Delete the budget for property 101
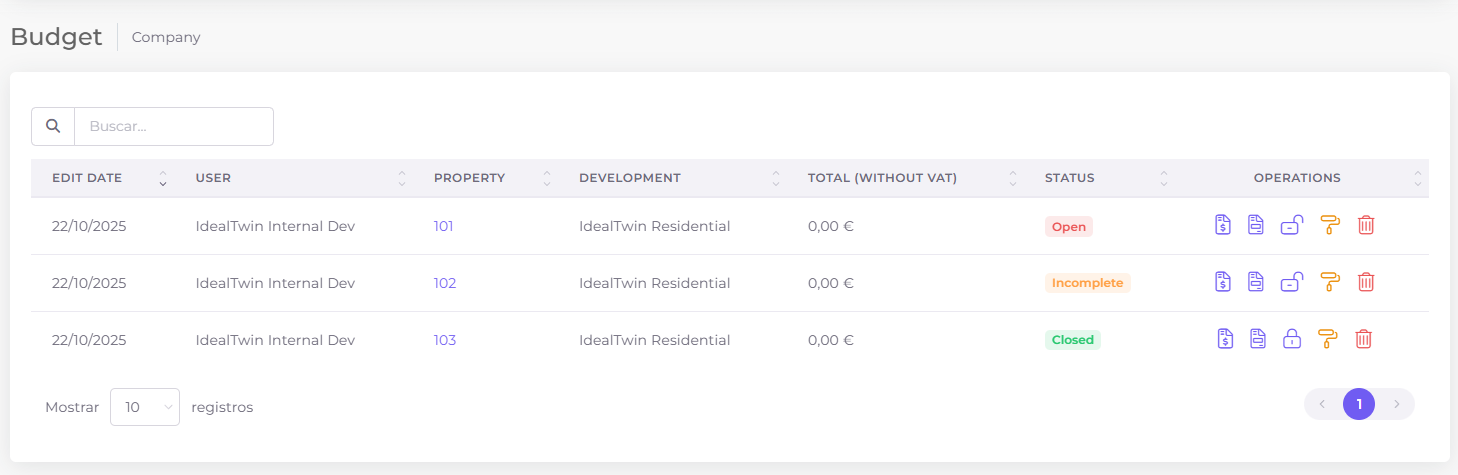Image resolution: width=1458 pixels, height=475 pixels. 1366,225
